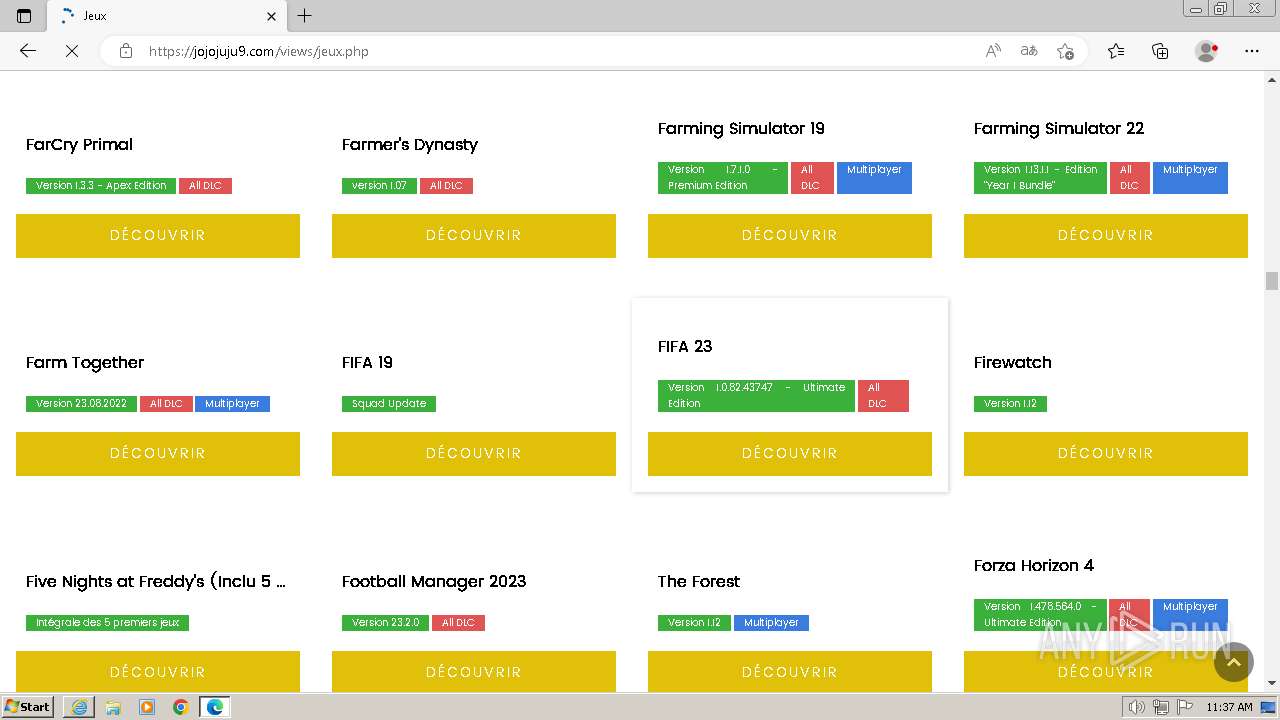The image size is (1280, 720).
Task: Click the page vertical scrollbar thumb
Action: [1272, 280]
